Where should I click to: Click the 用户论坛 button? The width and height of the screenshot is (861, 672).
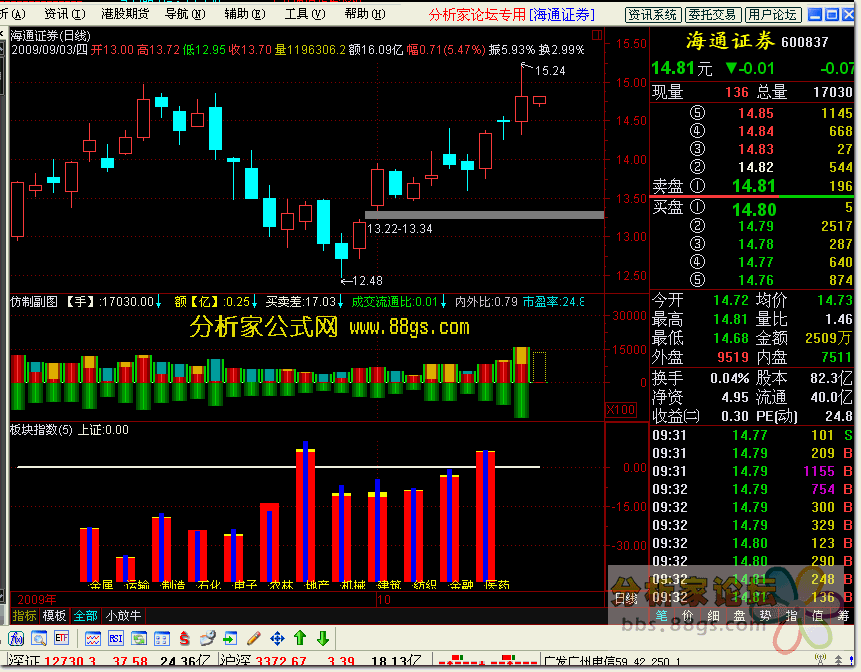pyautogui.click(x=773, y=15)
